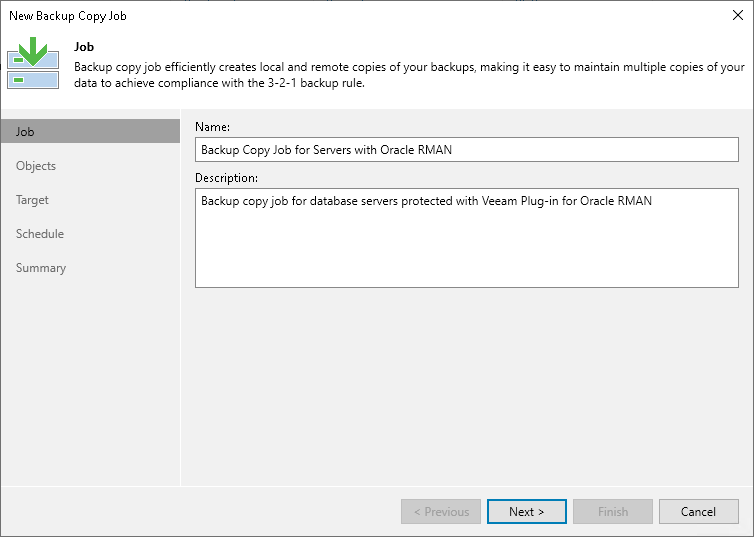This screenshot has height=537, width=754.
Task: Focus the Name text field
Action: pyautogui.click(x=466, y=150)
